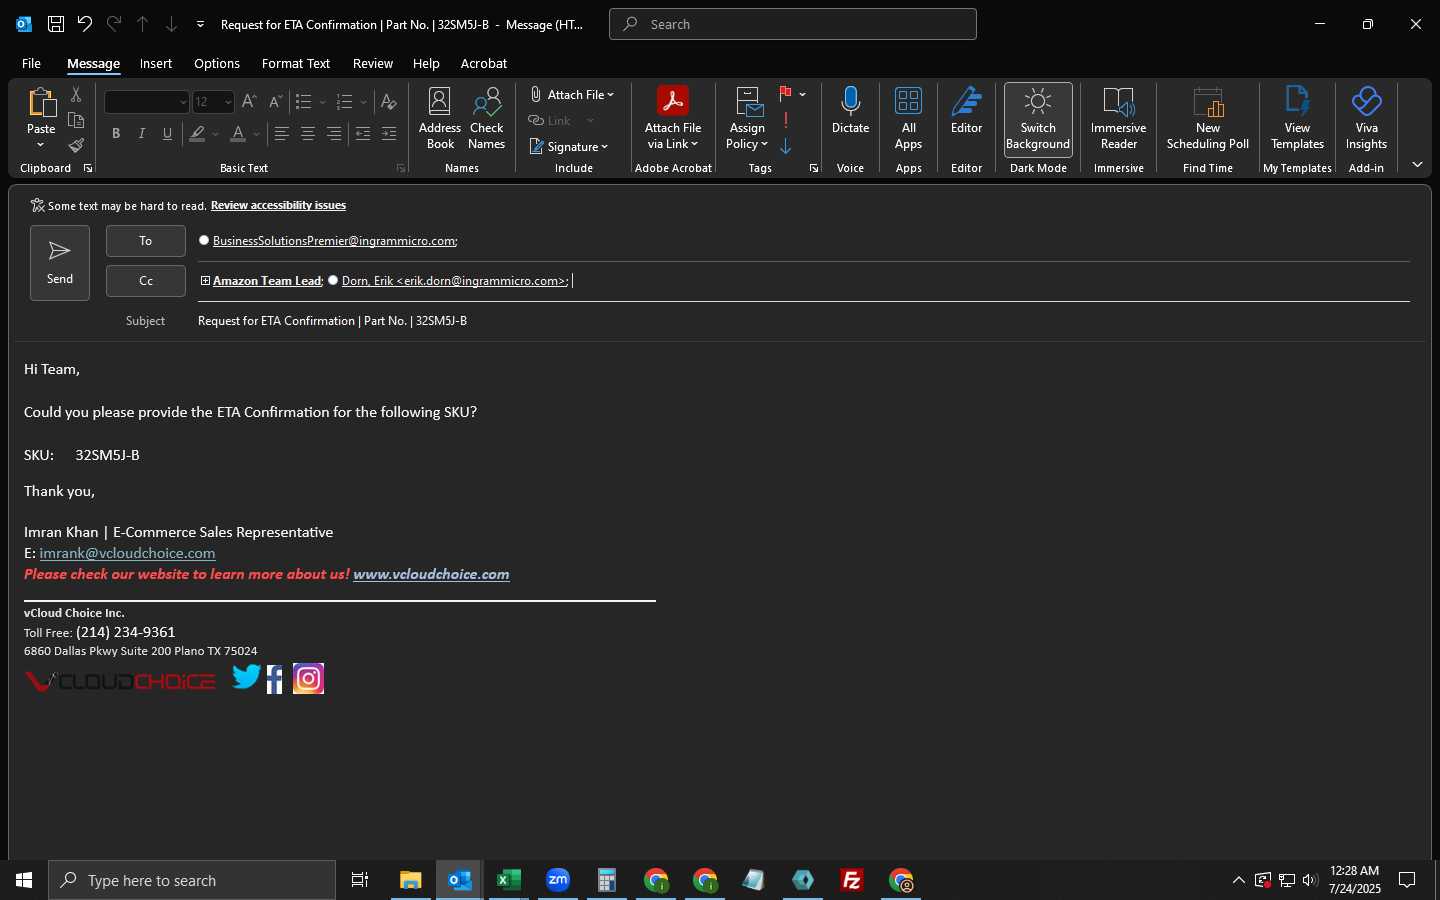Open Review accessibility issues link
Screen dimensions: 1440x900
[x=278, y=205]
